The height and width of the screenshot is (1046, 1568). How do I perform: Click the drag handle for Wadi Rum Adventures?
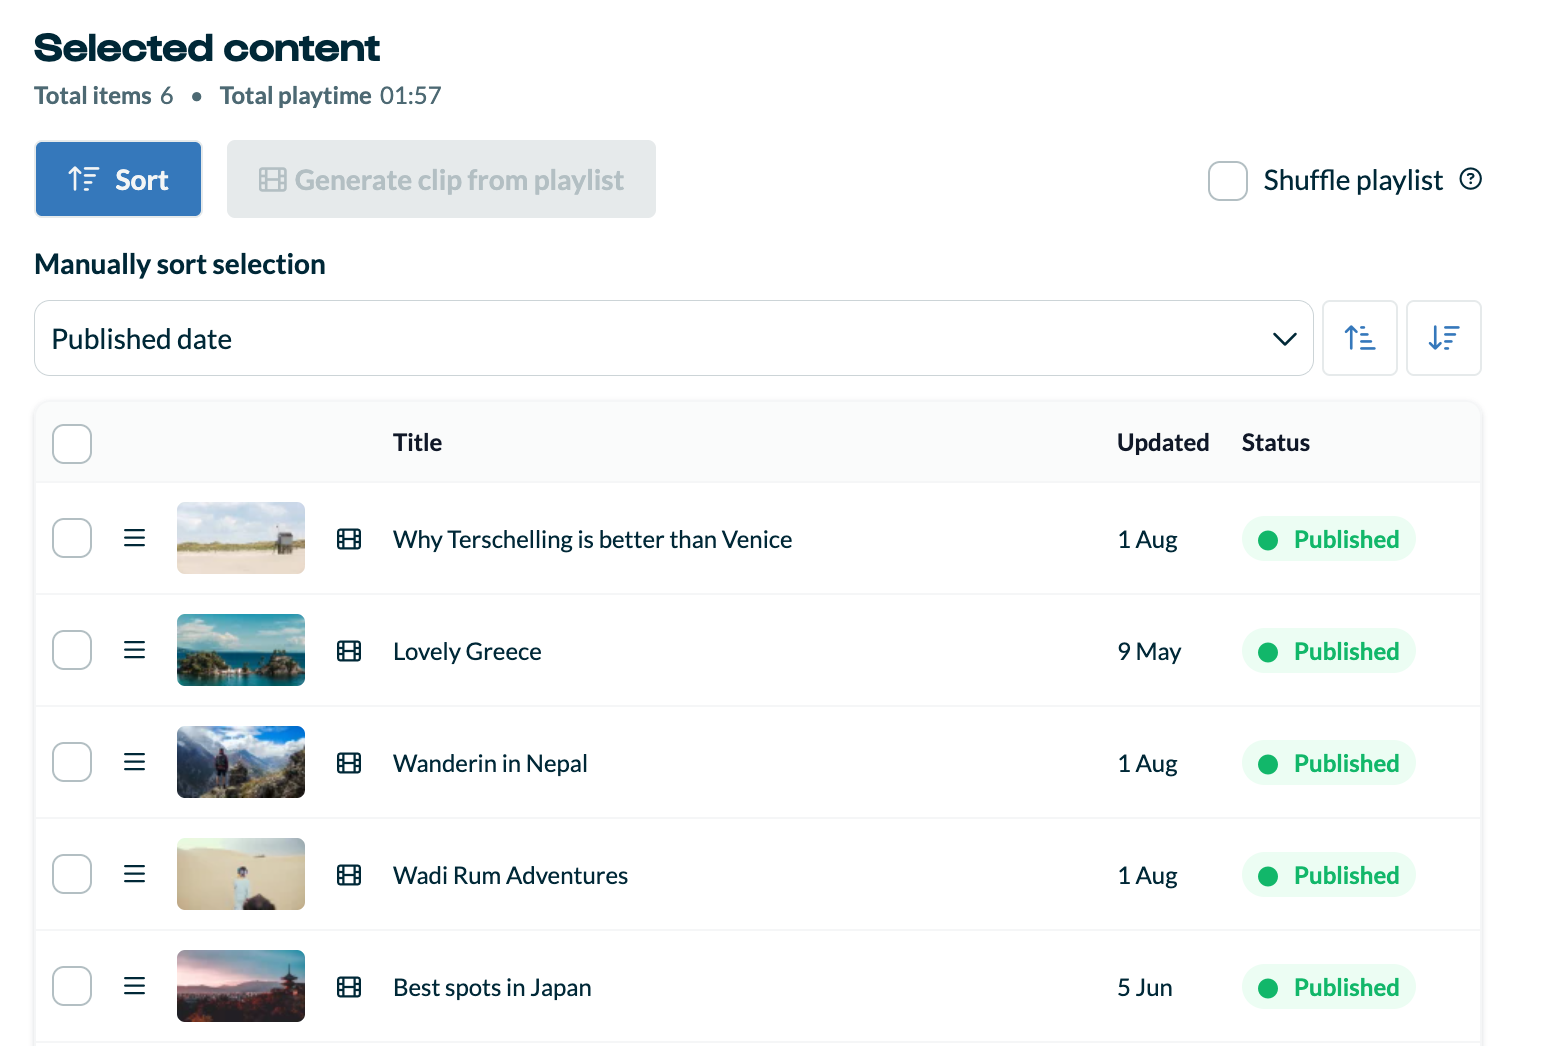coord(134,874)
